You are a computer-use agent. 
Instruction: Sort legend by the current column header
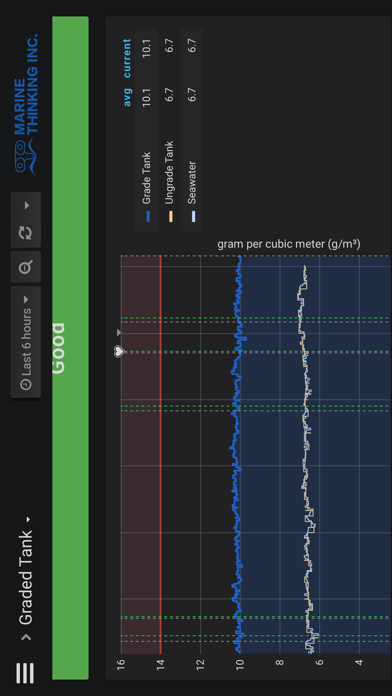[127, 58]
